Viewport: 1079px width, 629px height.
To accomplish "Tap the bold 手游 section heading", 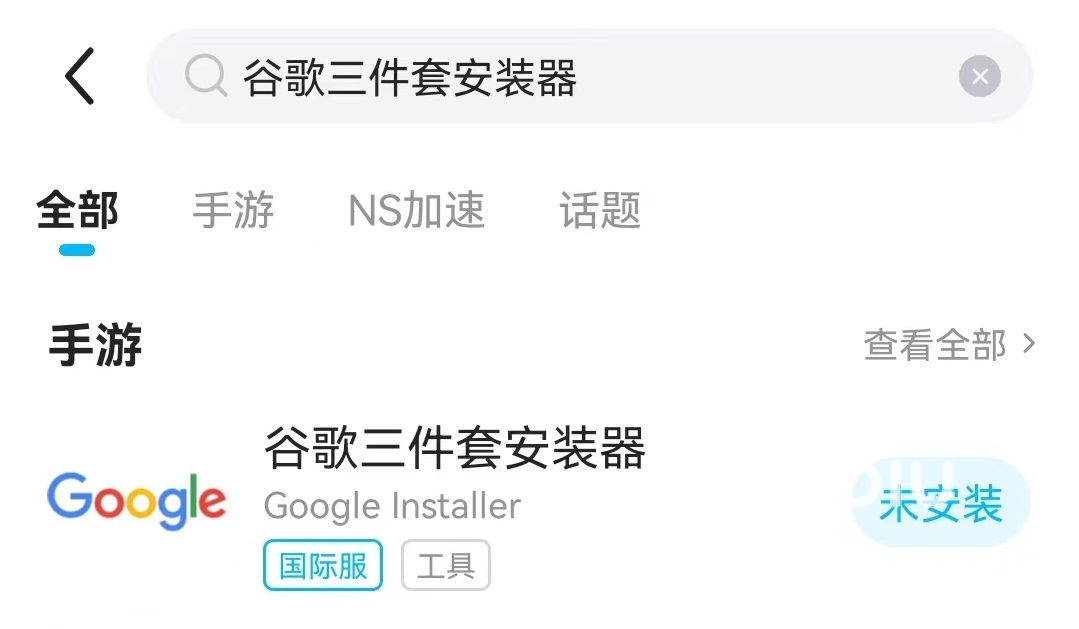I will coord(96,346).
